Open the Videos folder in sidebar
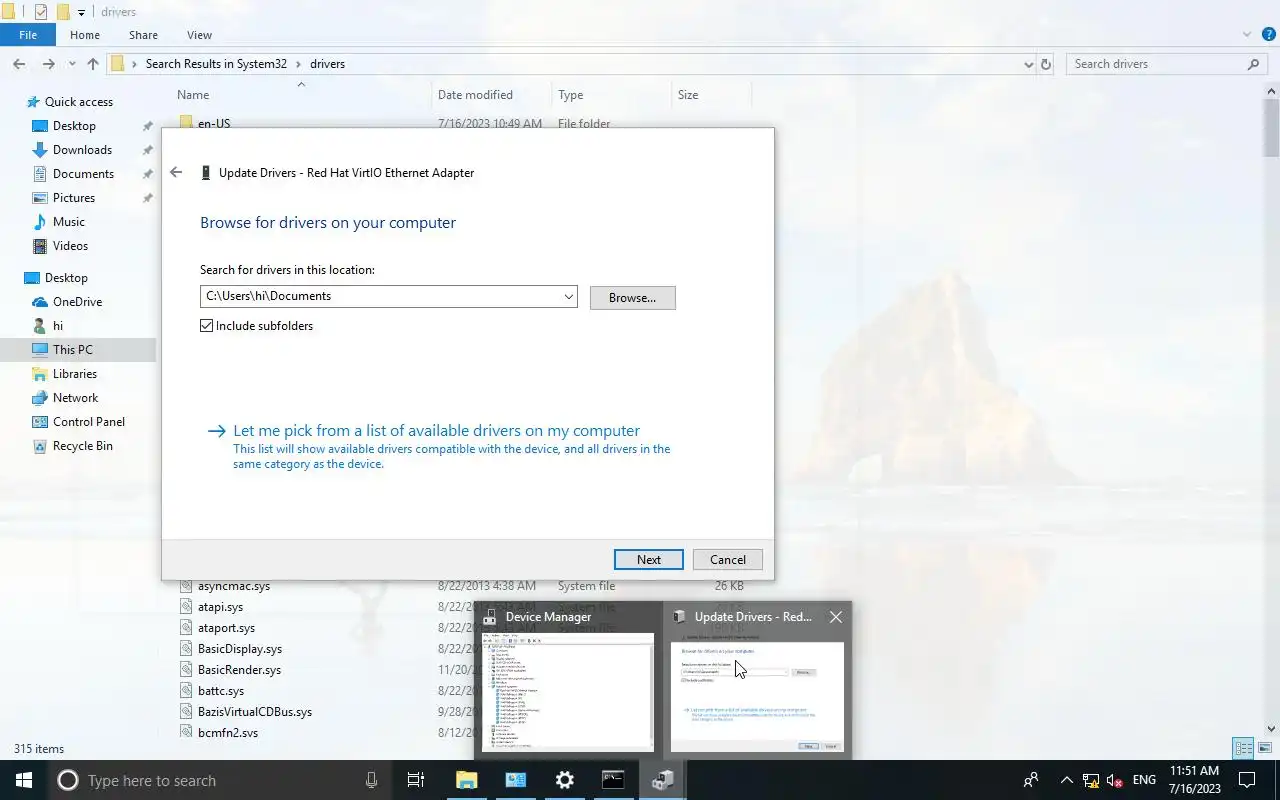The width and height of the screenshot is (1280, 800). click(70, 246)
